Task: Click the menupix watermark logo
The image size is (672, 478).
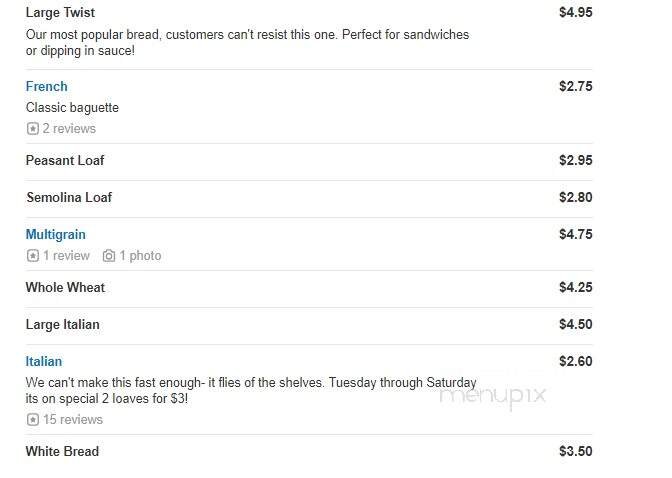Action: pos(493,395)
